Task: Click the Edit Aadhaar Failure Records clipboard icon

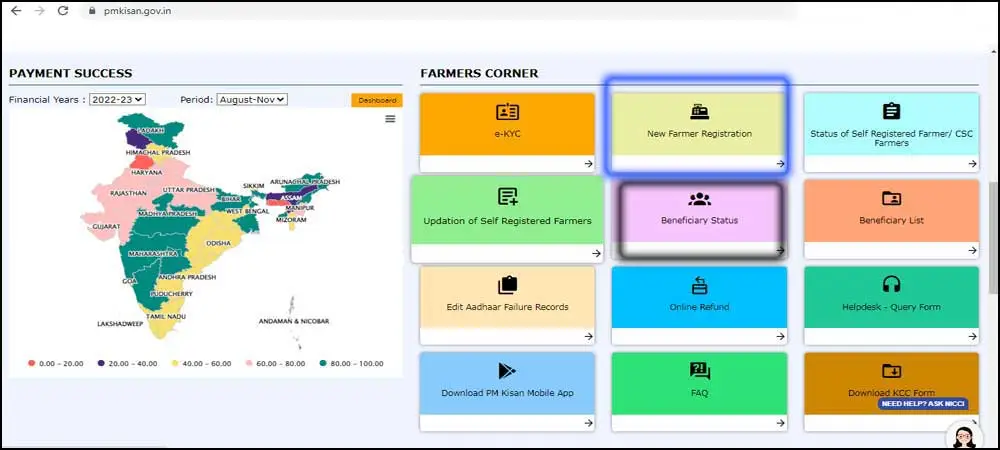Action: tap(507, 285)
